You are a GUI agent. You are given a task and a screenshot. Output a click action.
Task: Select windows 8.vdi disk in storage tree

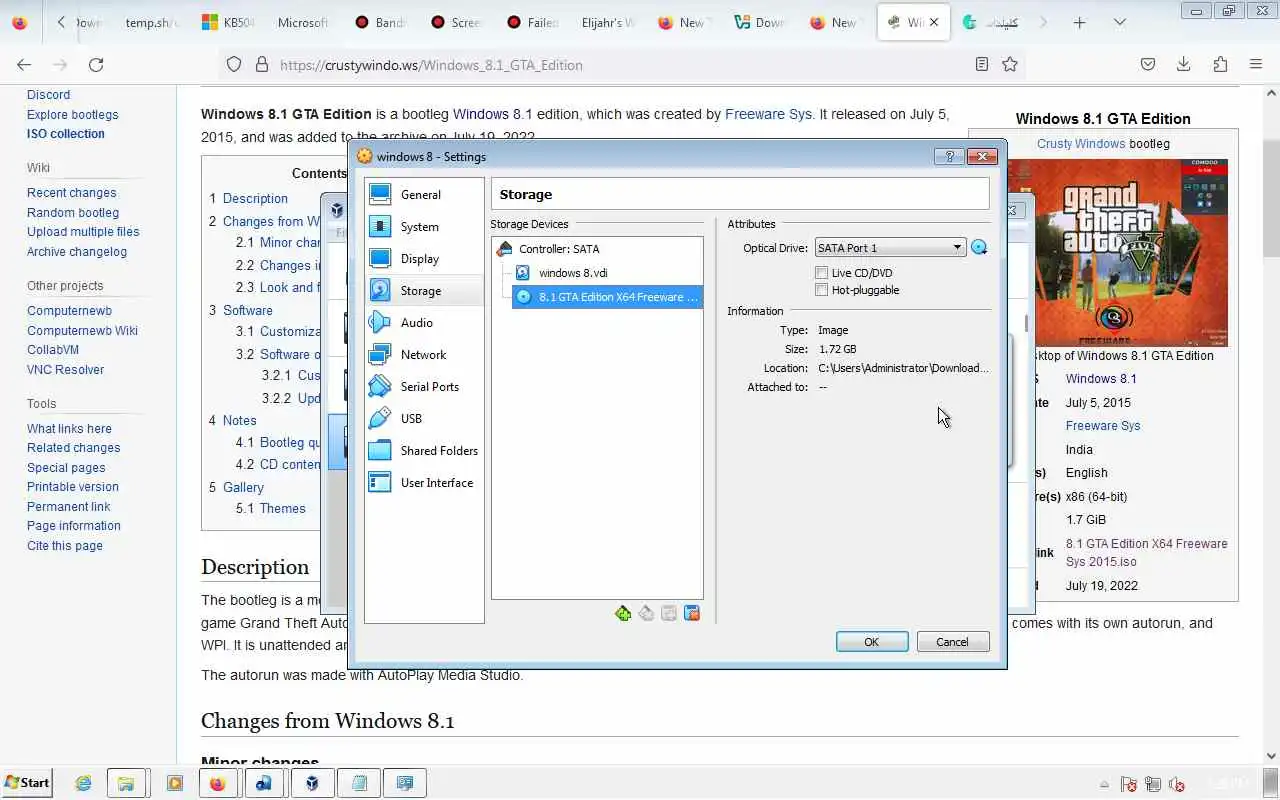pyautogui.click(x=573, y=273)
